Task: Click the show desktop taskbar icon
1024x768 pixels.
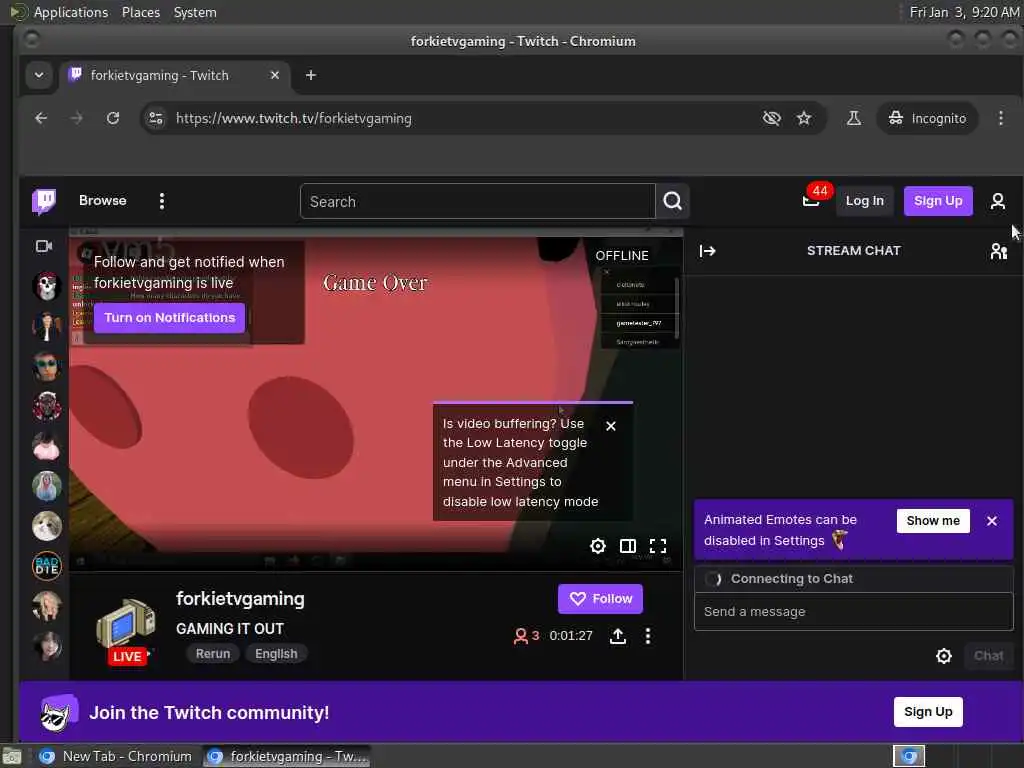Action: (12, 757)
